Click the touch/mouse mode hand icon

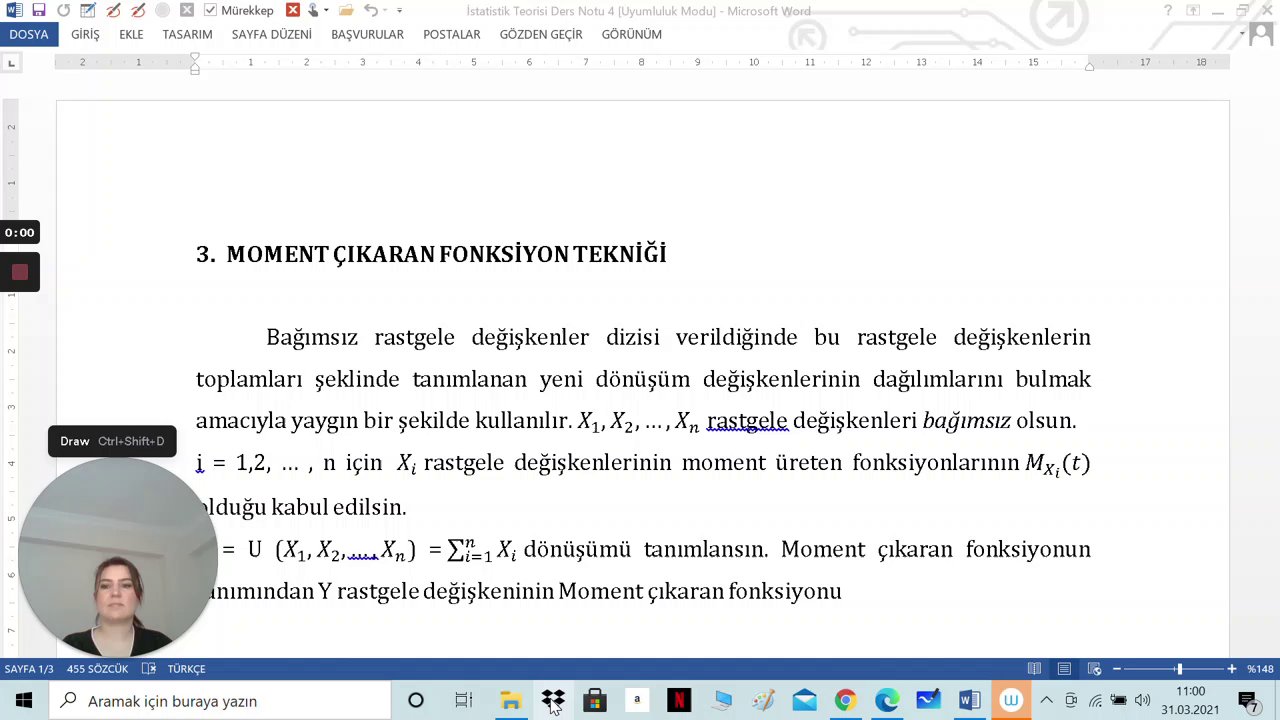314,10
